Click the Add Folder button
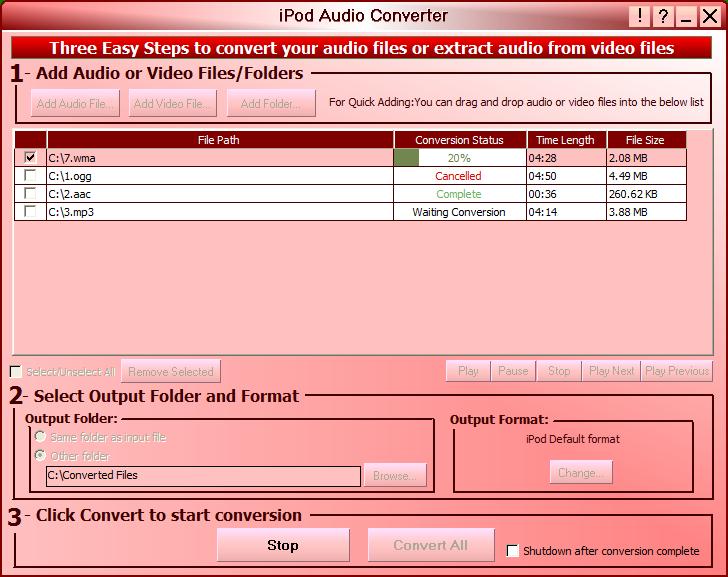The width and height of the screenshot is (728, 577). [271, 104]
